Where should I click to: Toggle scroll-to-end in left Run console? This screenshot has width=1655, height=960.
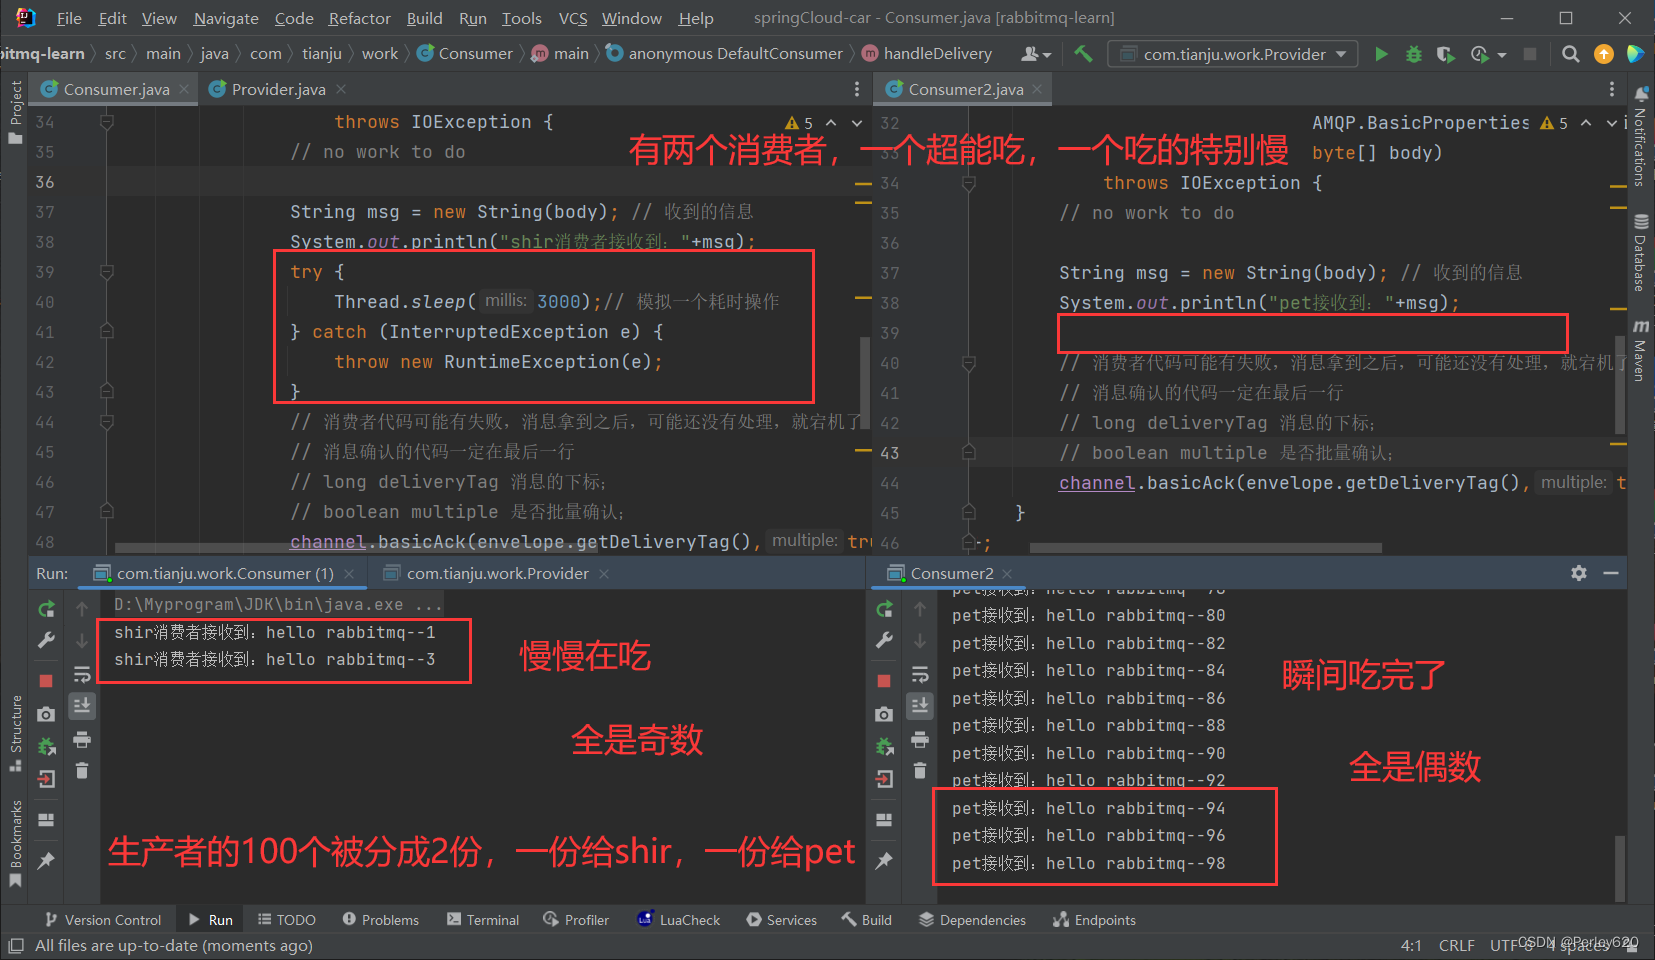coord(82,705)
